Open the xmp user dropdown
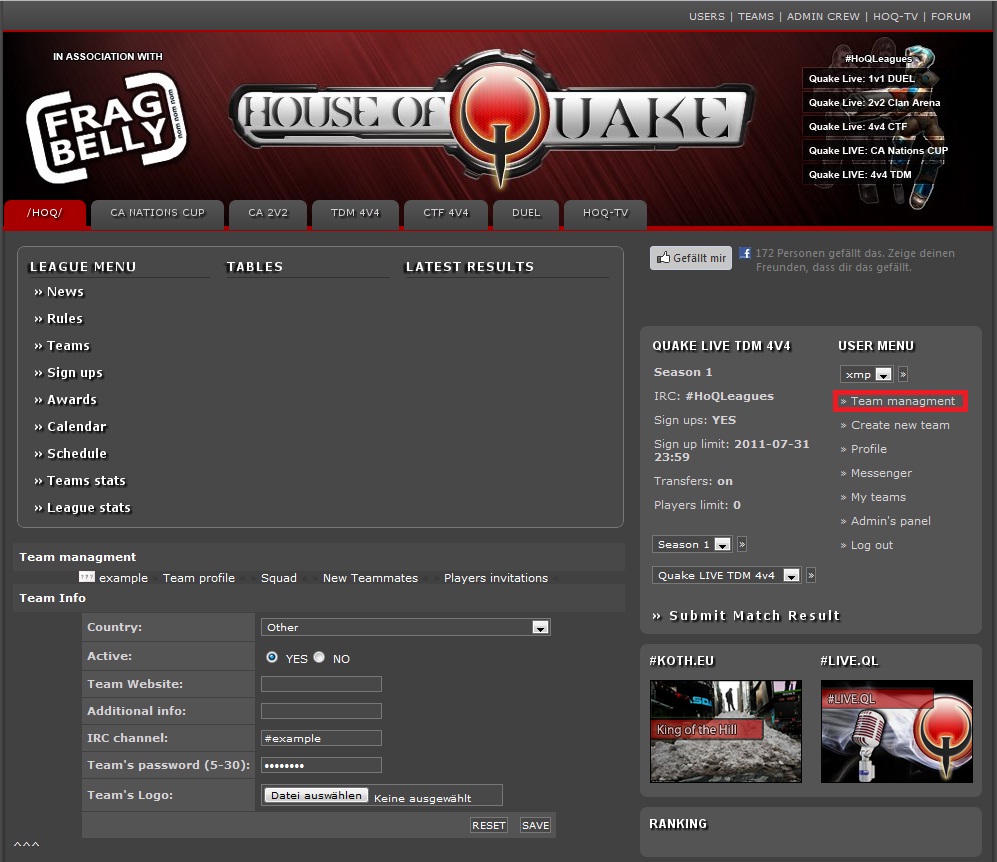 click(867, 374)
